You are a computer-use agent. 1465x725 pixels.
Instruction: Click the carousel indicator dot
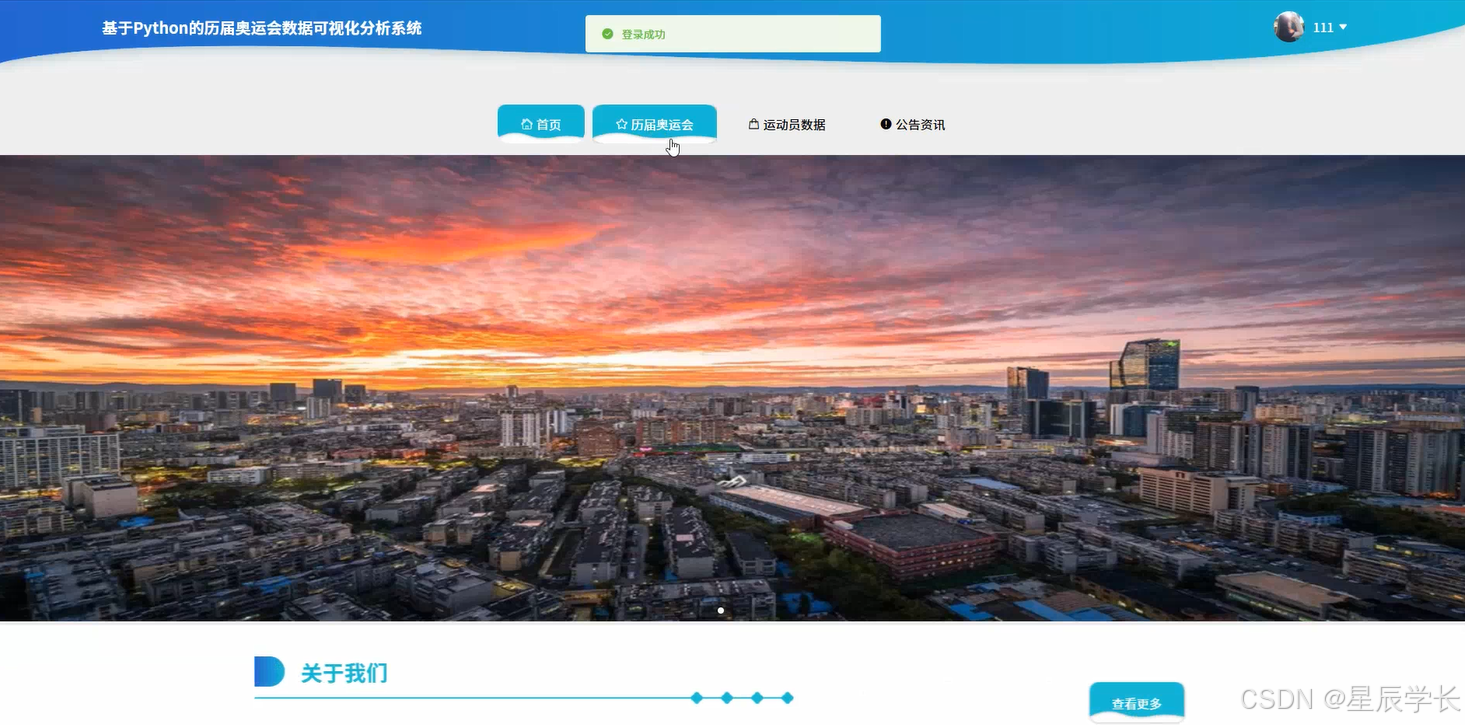(721, 610)
